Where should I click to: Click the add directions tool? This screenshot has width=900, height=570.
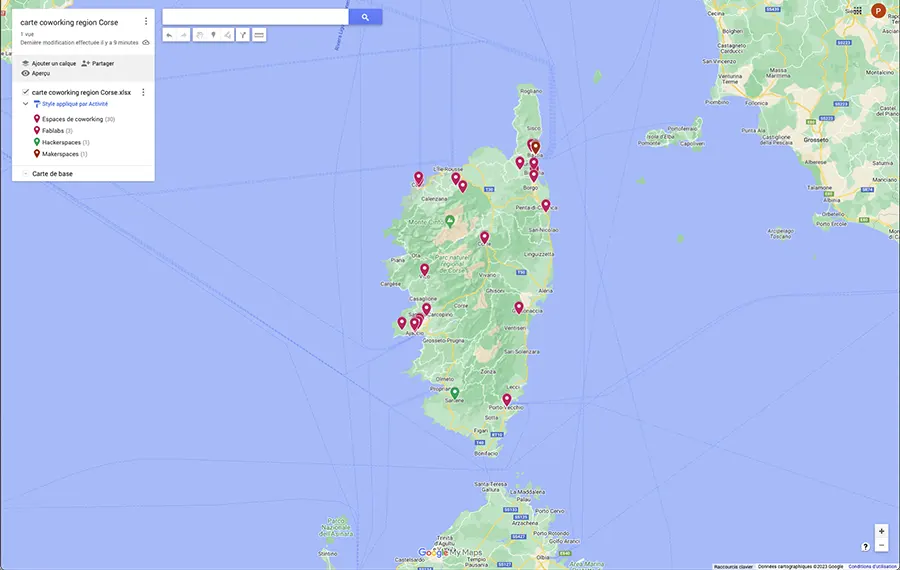point(243,35)
